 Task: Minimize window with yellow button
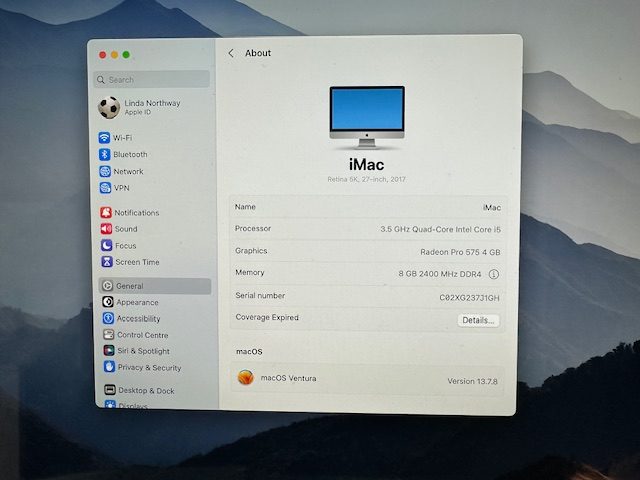115,55
